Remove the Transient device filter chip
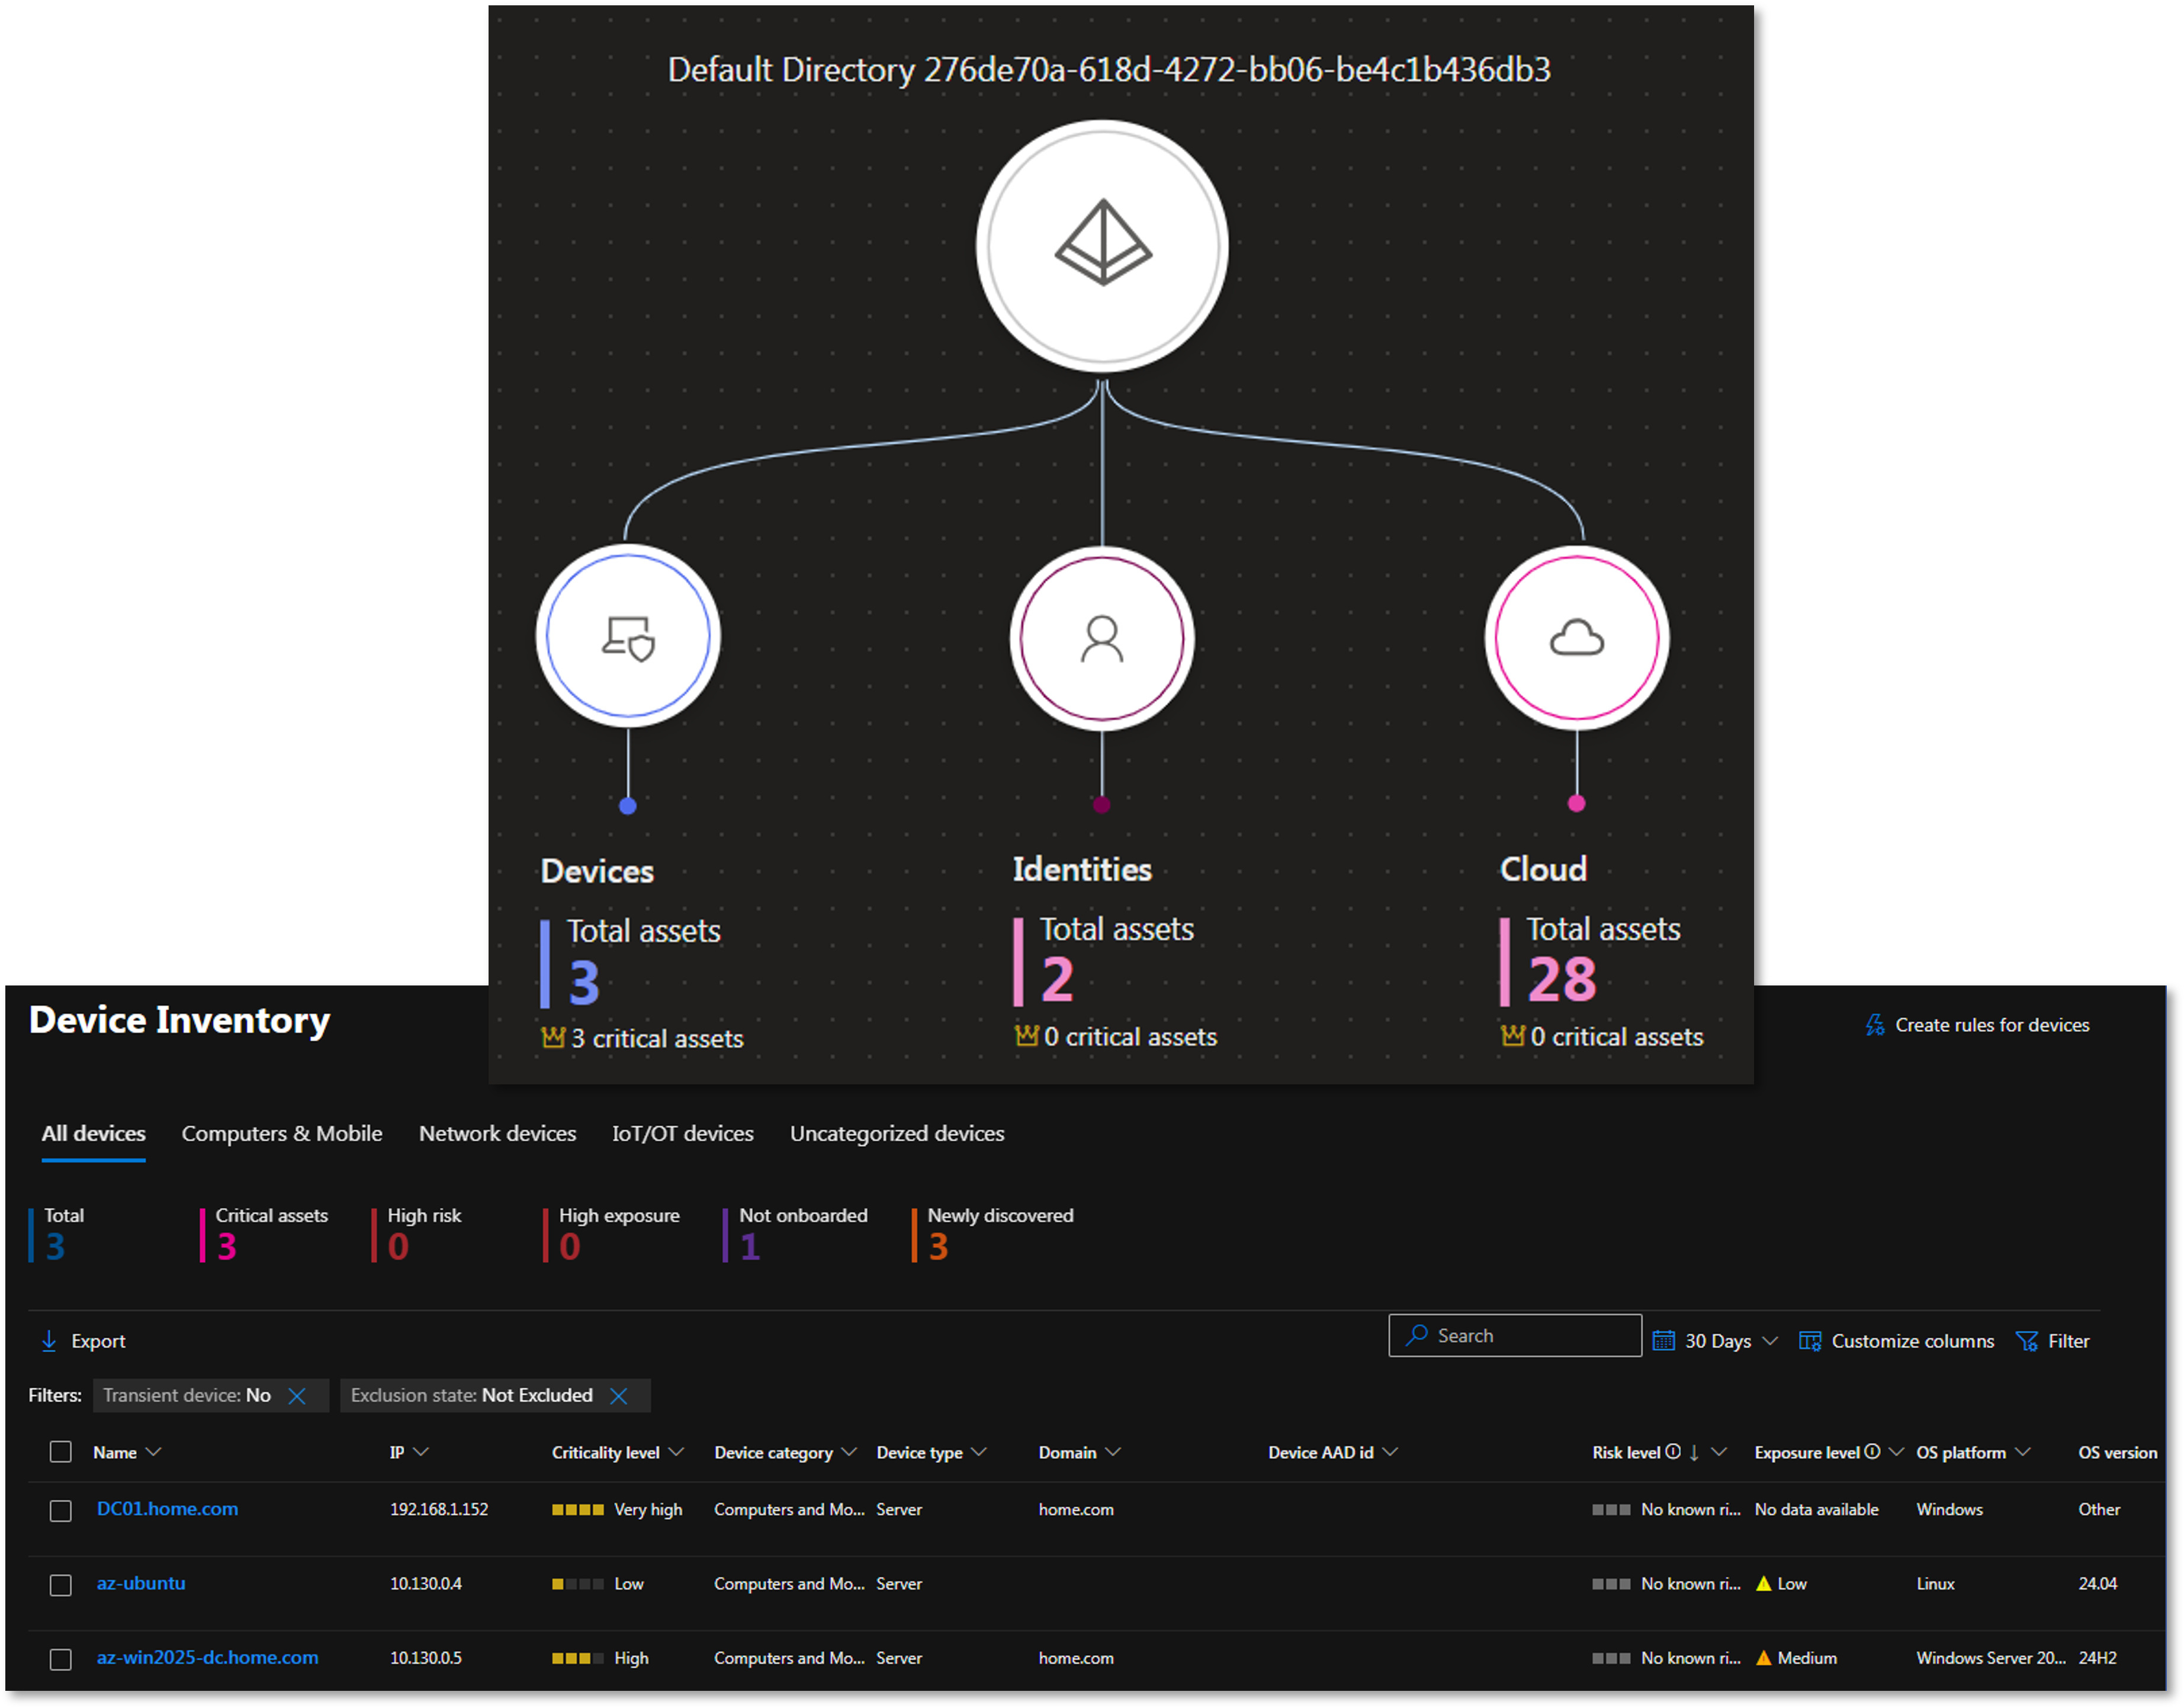This screenshot has height=1708, width=2184. pyautogui.click(x=298, y=1395)
